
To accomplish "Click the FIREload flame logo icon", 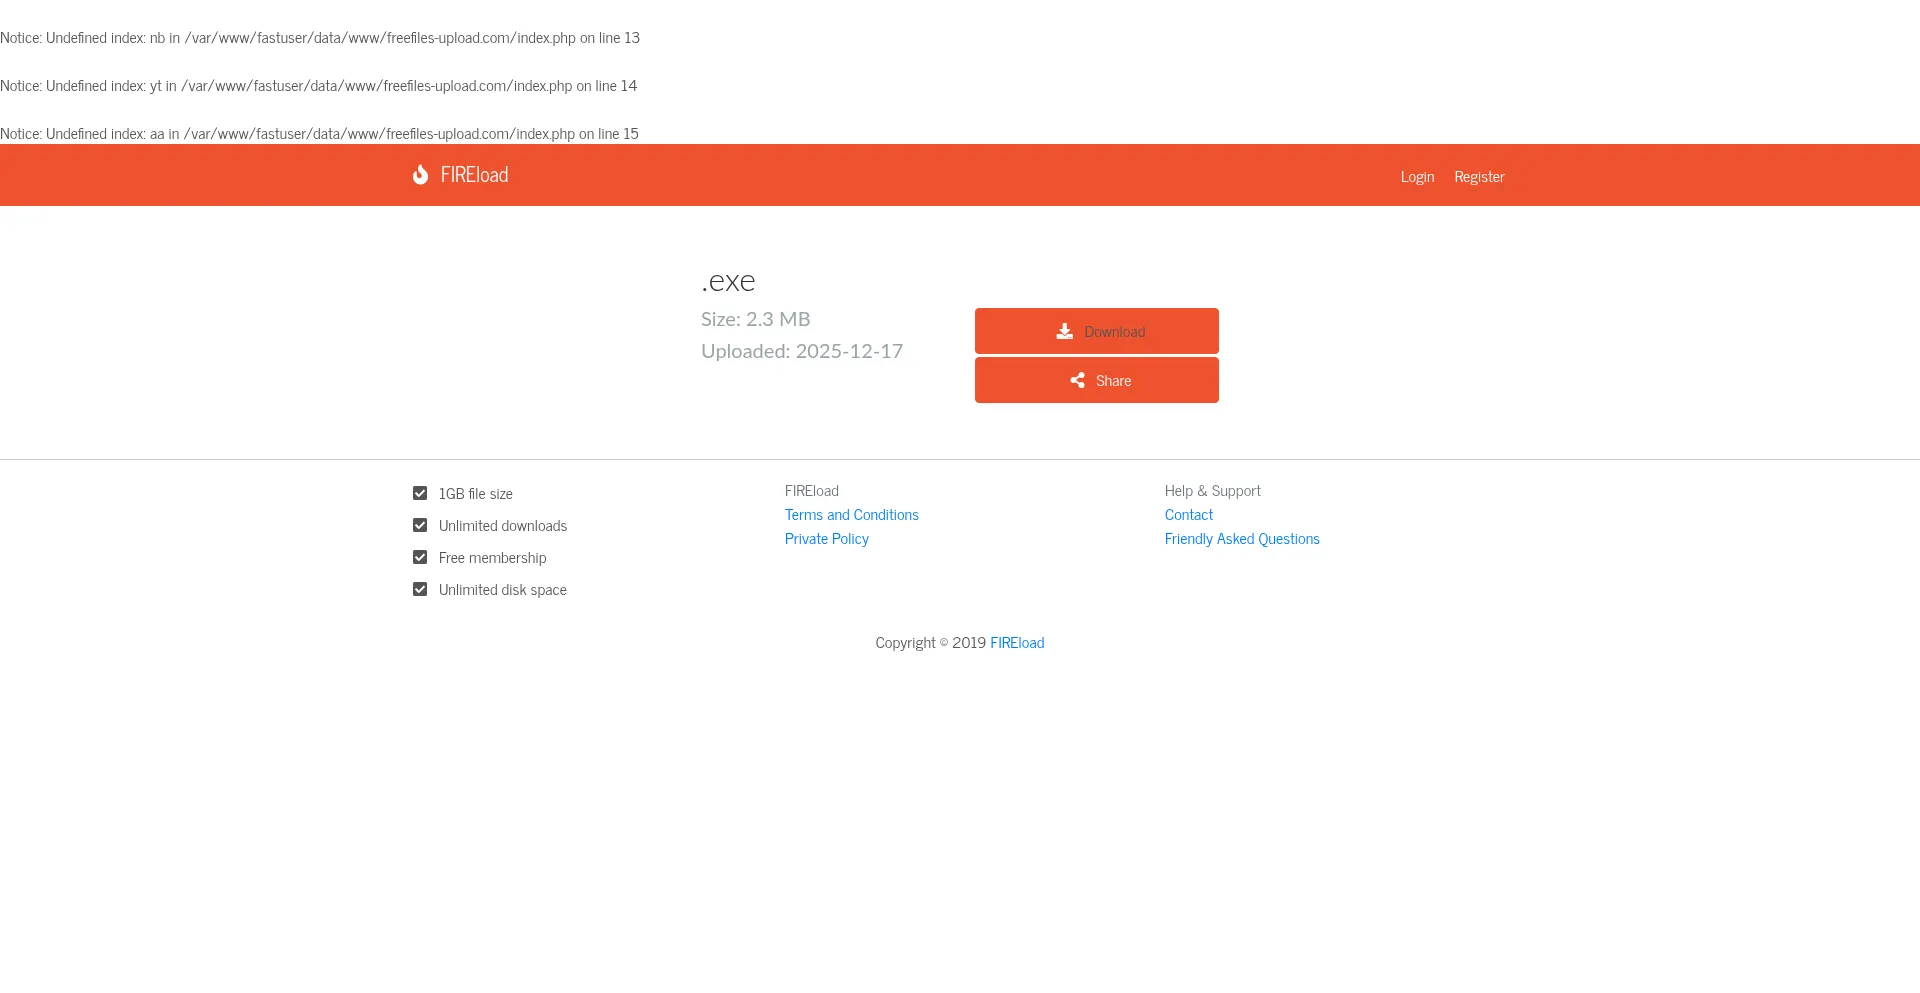I will point(420,174).
